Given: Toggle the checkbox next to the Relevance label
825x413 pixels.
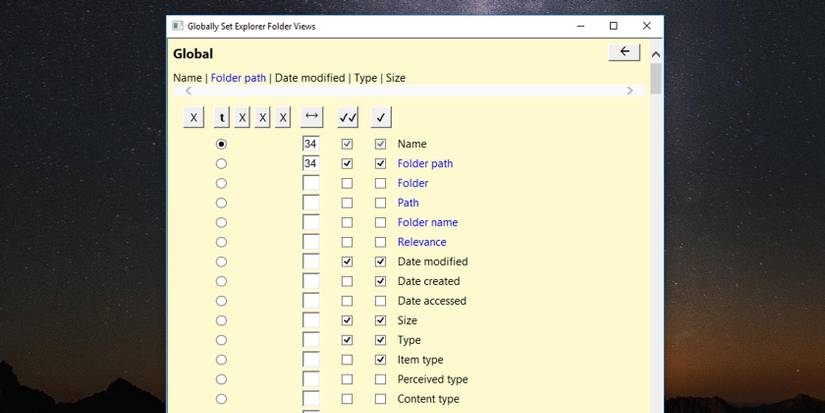Looking at the screenshot, I should (380, 242).
